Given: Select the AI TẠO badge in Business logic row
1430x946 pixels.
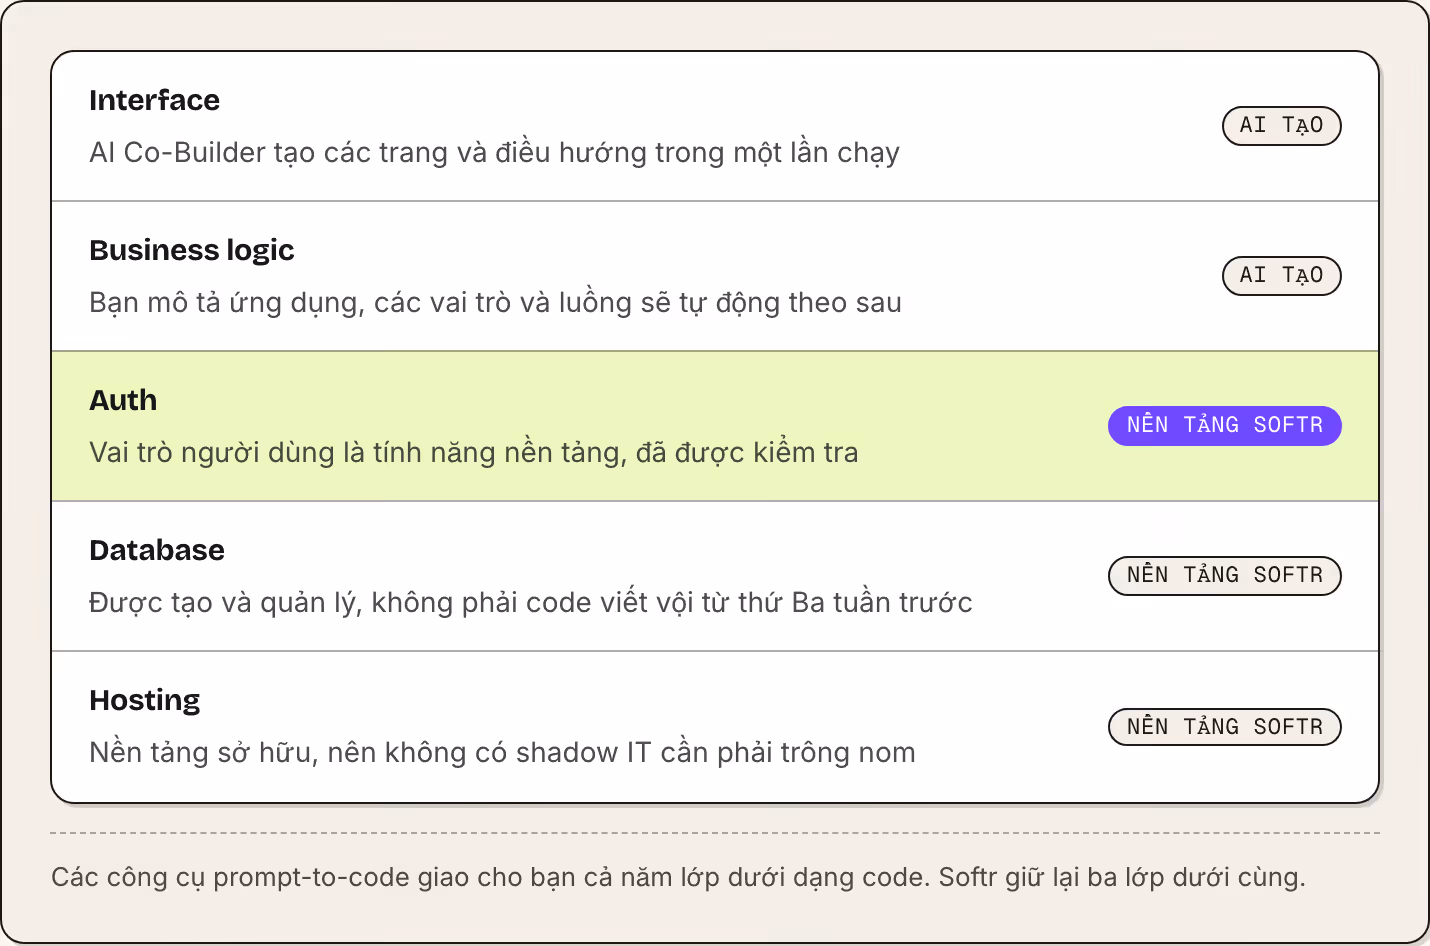Looking at the screenshot, I should coord(1281,276).
